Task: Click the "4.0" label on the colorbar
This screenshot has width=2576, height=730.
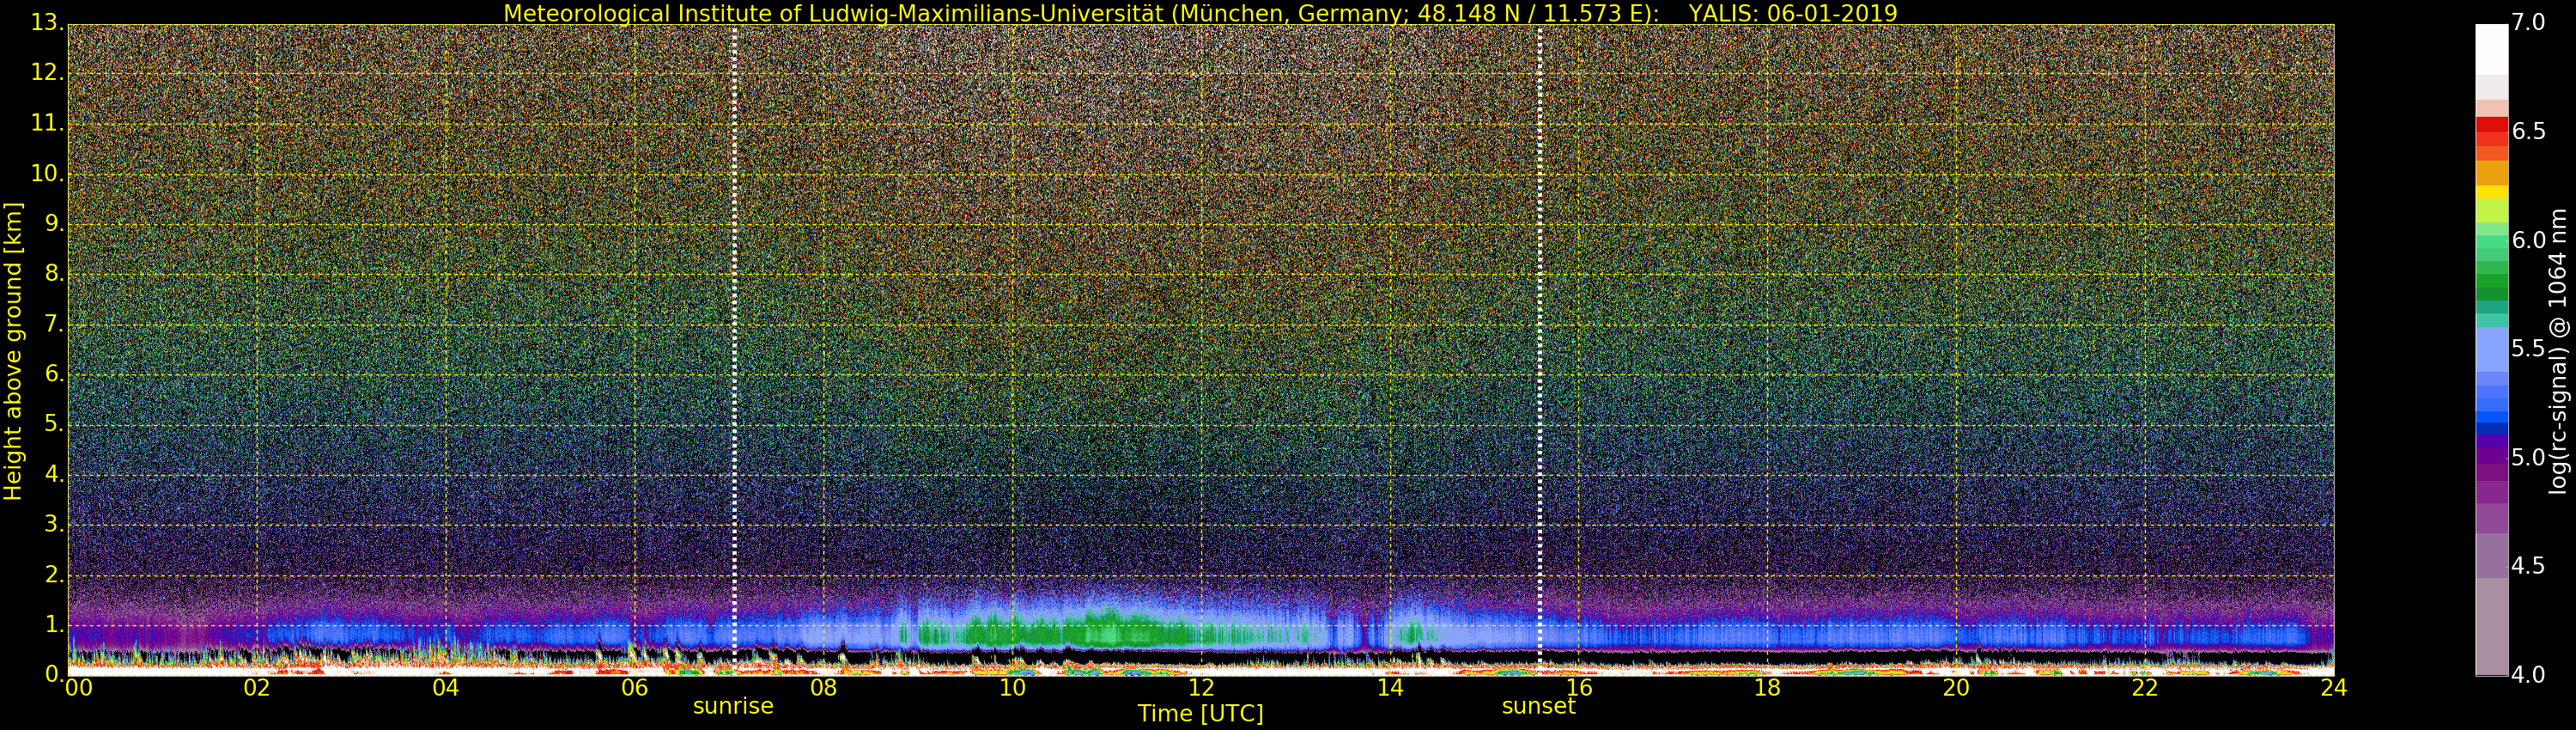Action: pyautogui.click(x=2528, y=675)
